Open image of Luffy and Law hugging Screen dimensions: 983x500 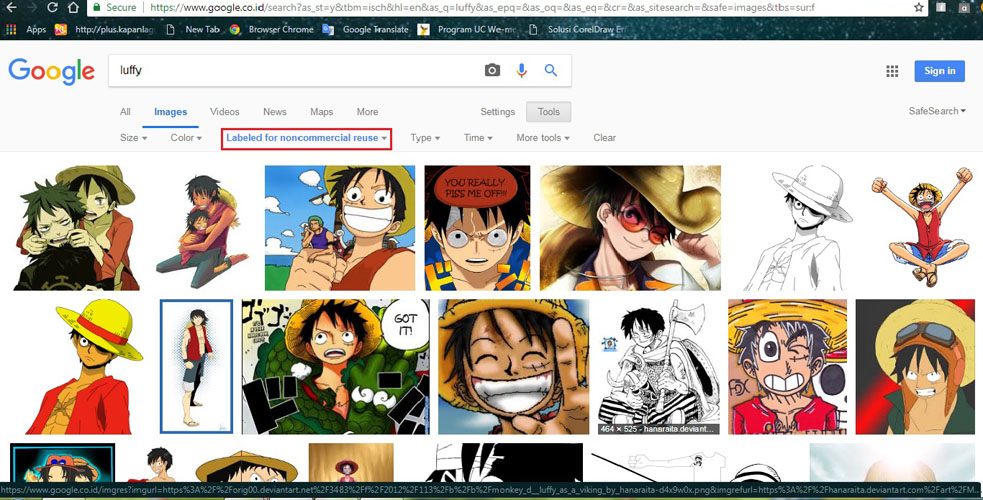[x=74, y=227]
